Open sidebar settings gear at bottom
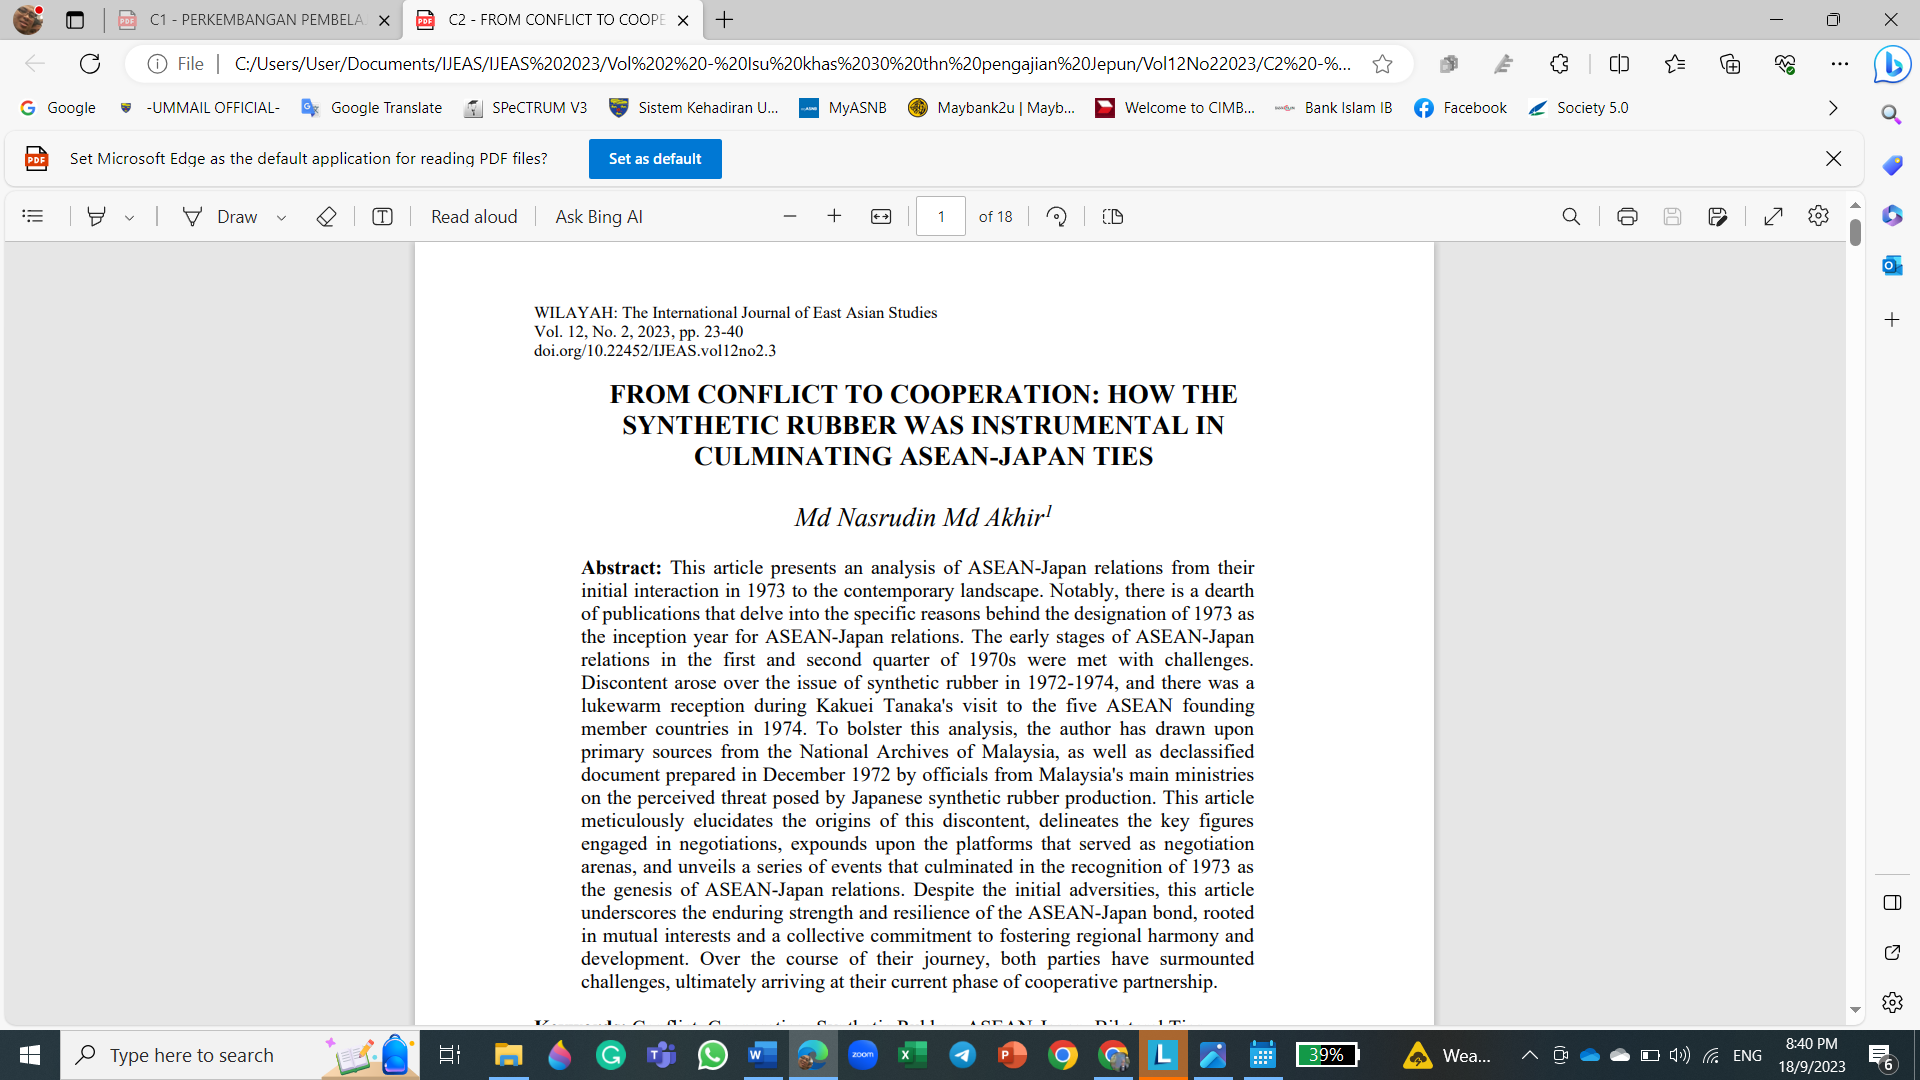 tap(1891, 1002)
